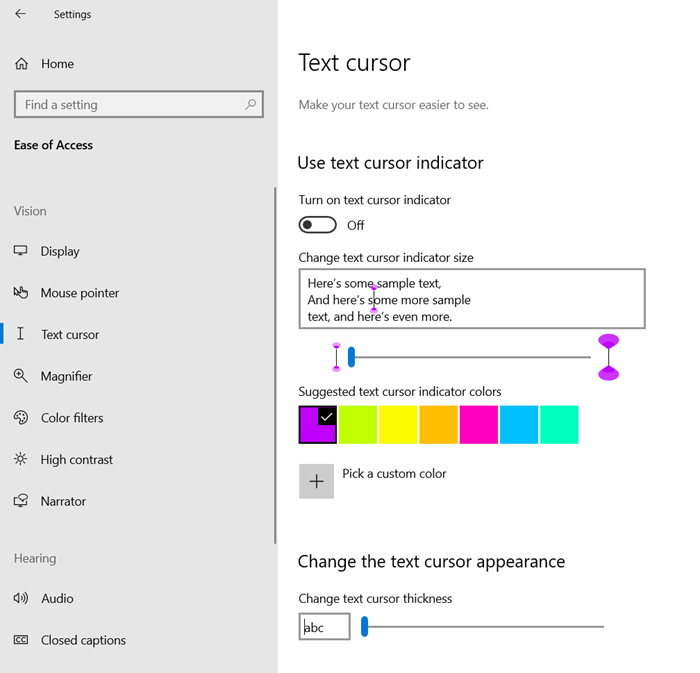Select the light blue indicator color
Viewport: 700px width, 673px height.
point(519,424)
